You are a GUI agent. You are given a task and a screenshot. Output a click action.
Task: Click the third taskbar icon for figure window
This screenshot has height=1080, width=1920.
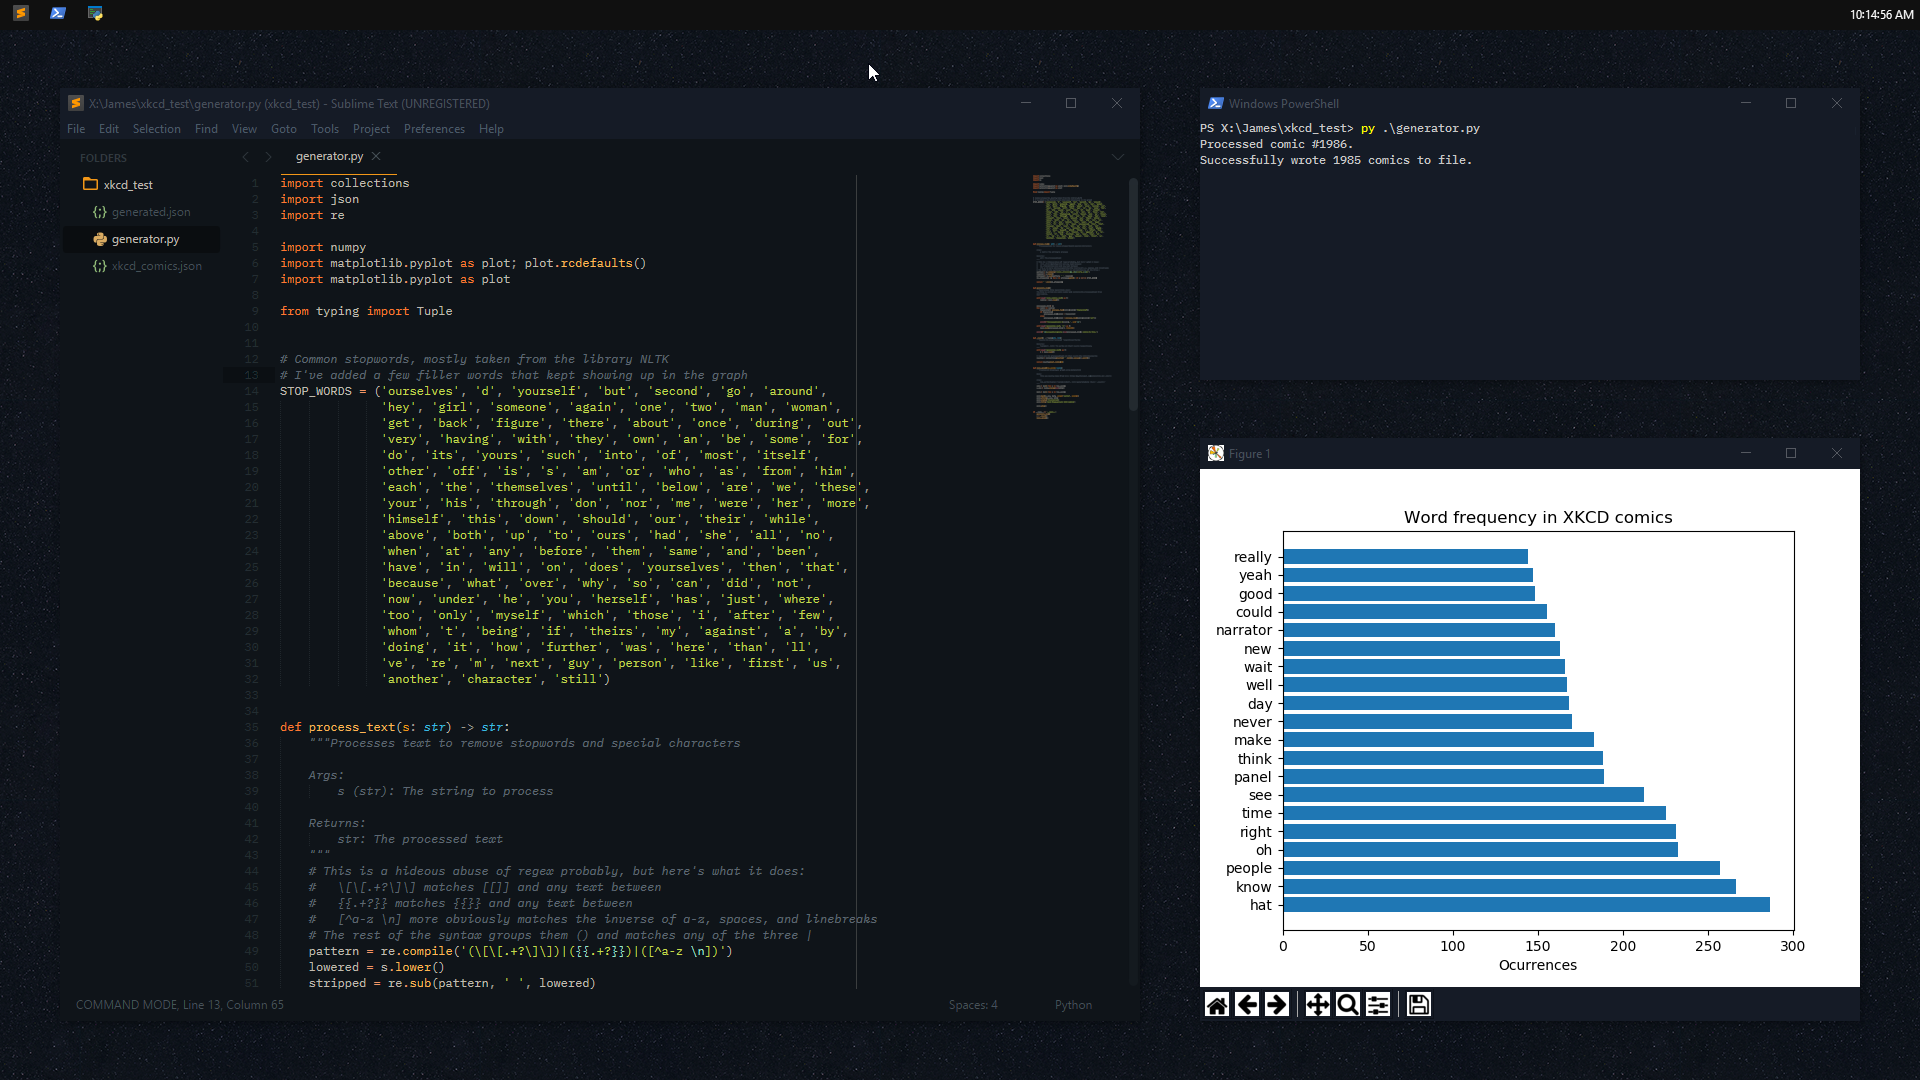pos(95,13)
